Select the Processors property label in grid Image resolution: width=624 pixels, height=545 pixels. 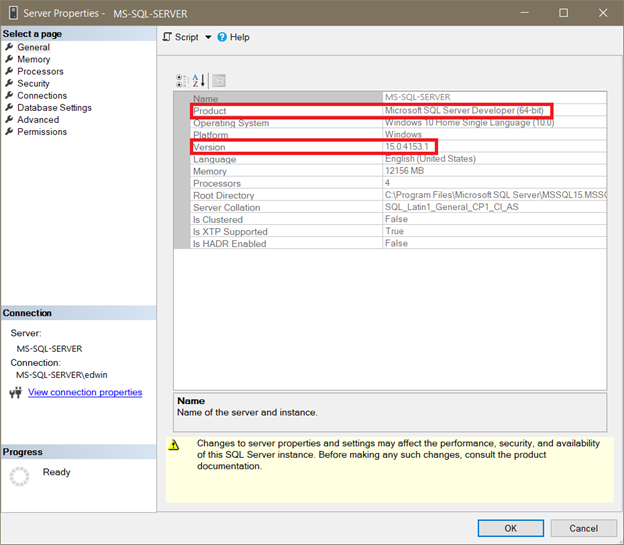tap(217, 184)
